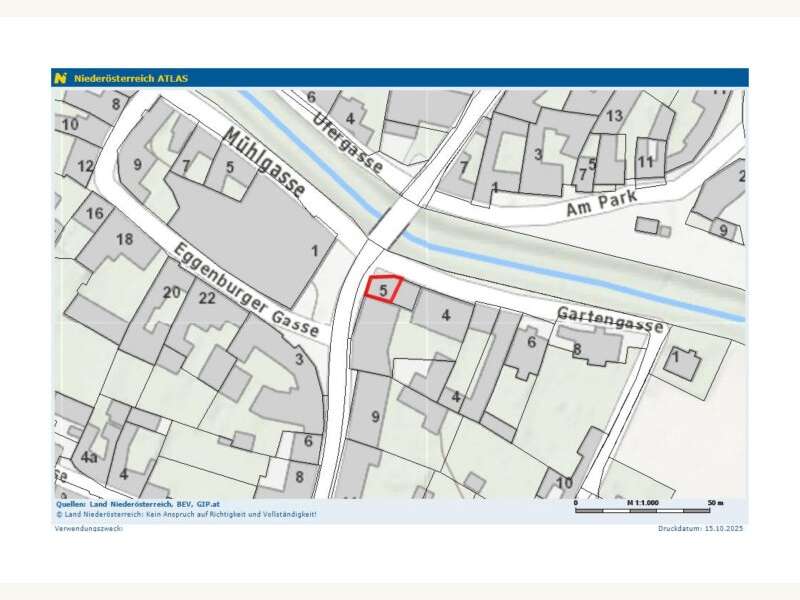This screenshot has width=800, height=600.
Task: Select building number 22
Action: click(207, 298)
